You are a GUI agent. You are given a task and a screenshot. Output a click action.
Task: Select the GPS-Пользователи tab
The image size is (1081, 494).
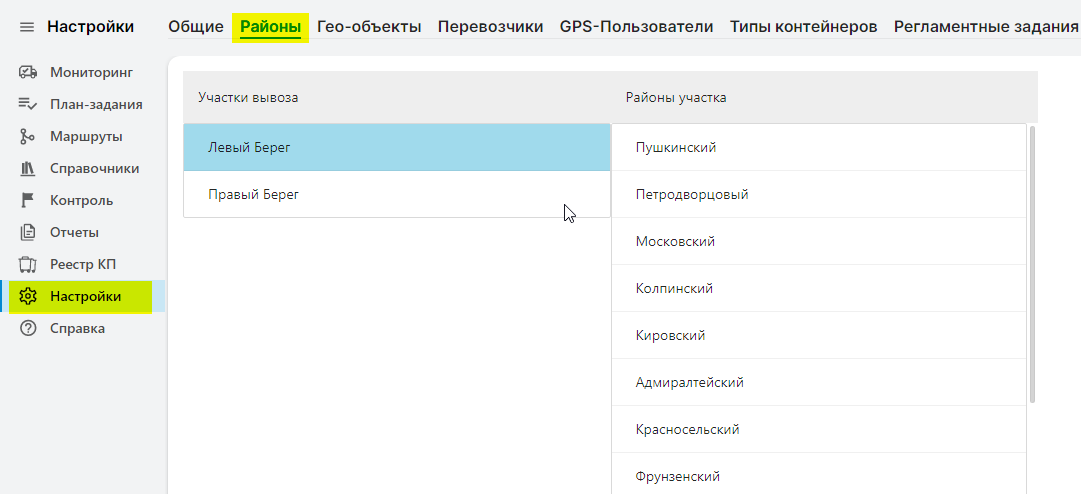pos(636,27)
